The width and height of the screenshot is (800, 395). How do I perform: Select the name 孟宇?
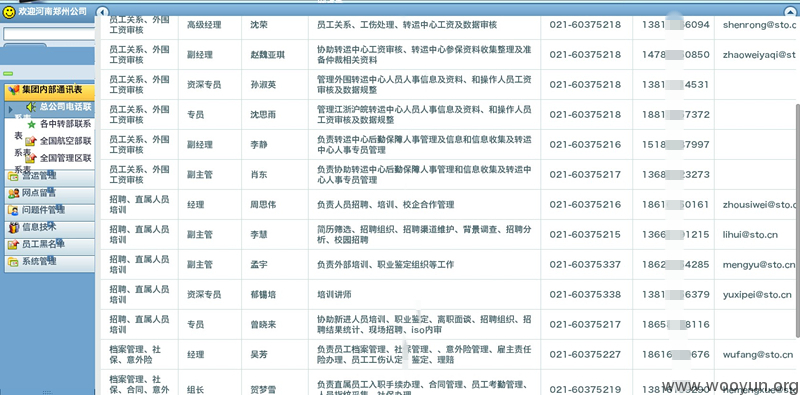tap(259, 265)
